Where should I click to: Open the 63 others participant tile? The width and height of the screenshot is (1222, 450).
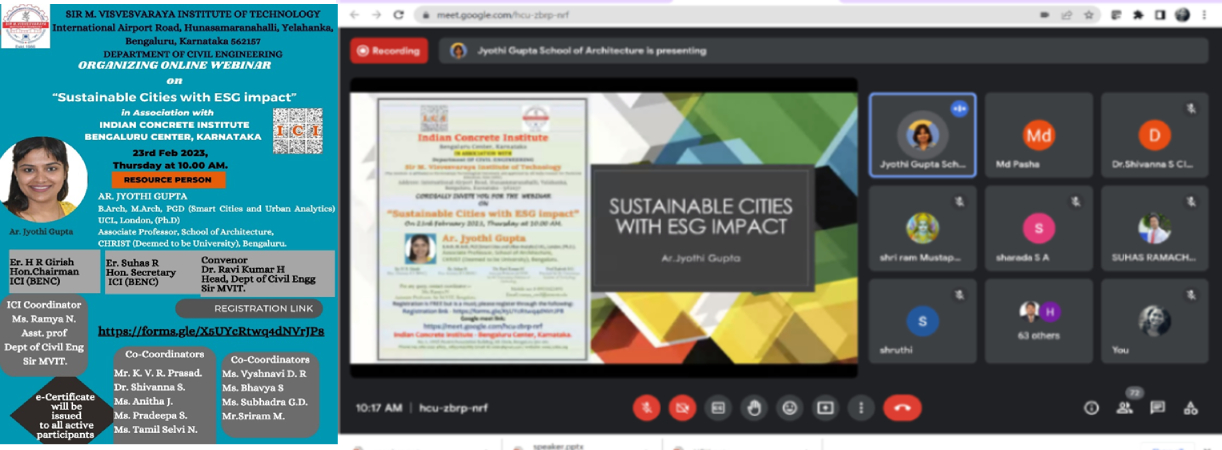(1039, 321)
